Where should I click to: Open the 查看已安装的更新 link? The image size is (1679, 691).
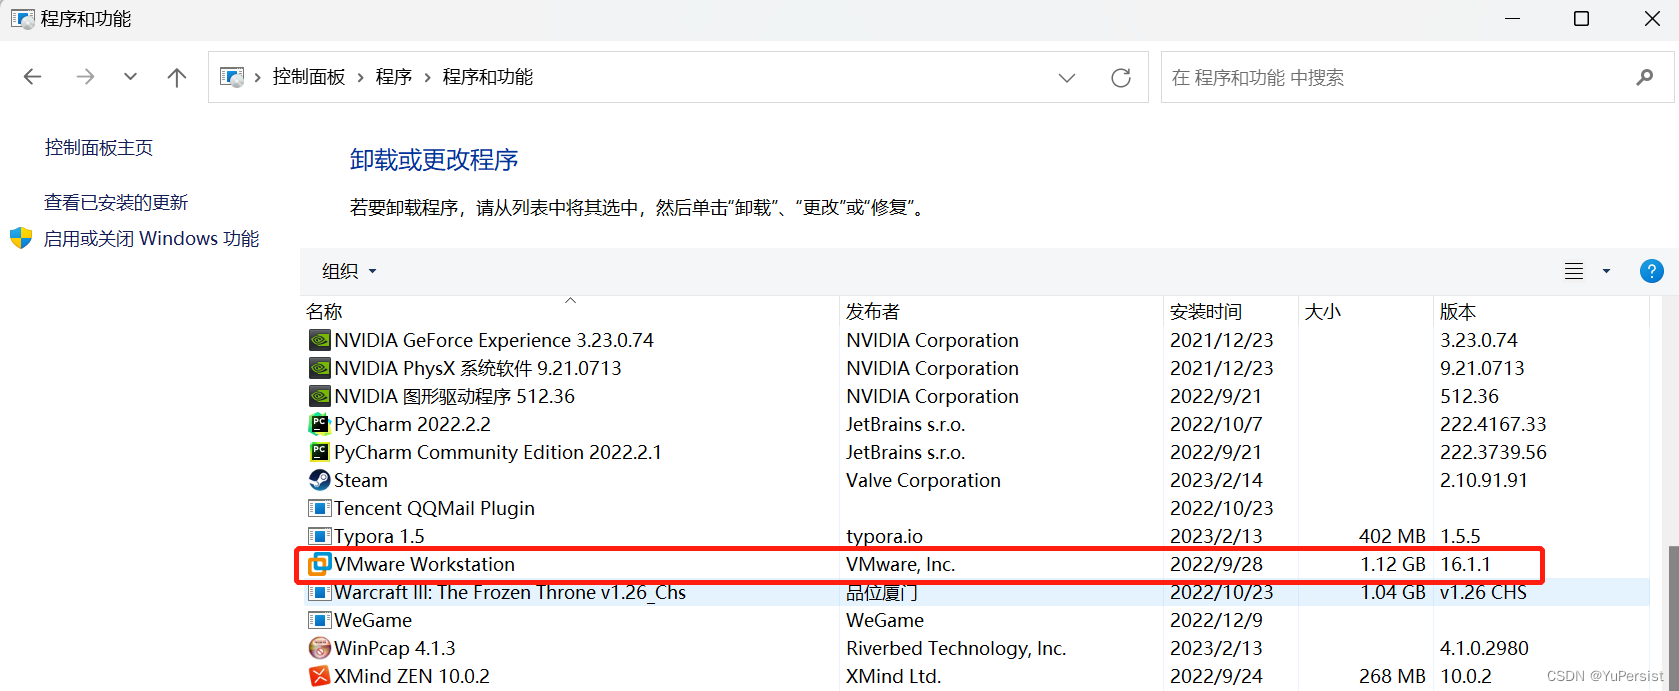coord(116,202)
